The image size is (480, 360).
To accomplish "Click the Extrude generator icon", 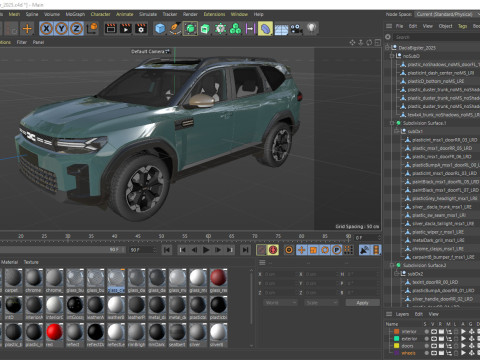I will tap(205, 29).
